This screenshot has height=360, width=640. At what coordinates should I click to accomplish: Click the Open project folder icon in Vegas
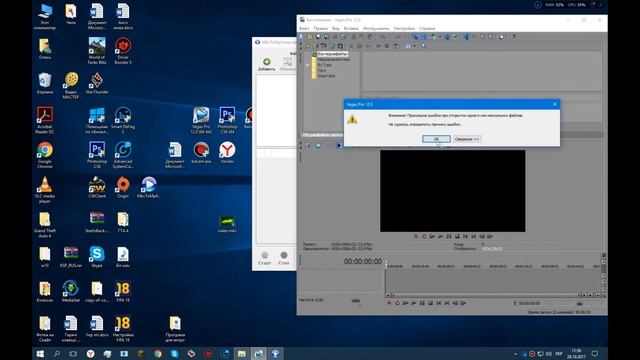(x=310, y=37)
